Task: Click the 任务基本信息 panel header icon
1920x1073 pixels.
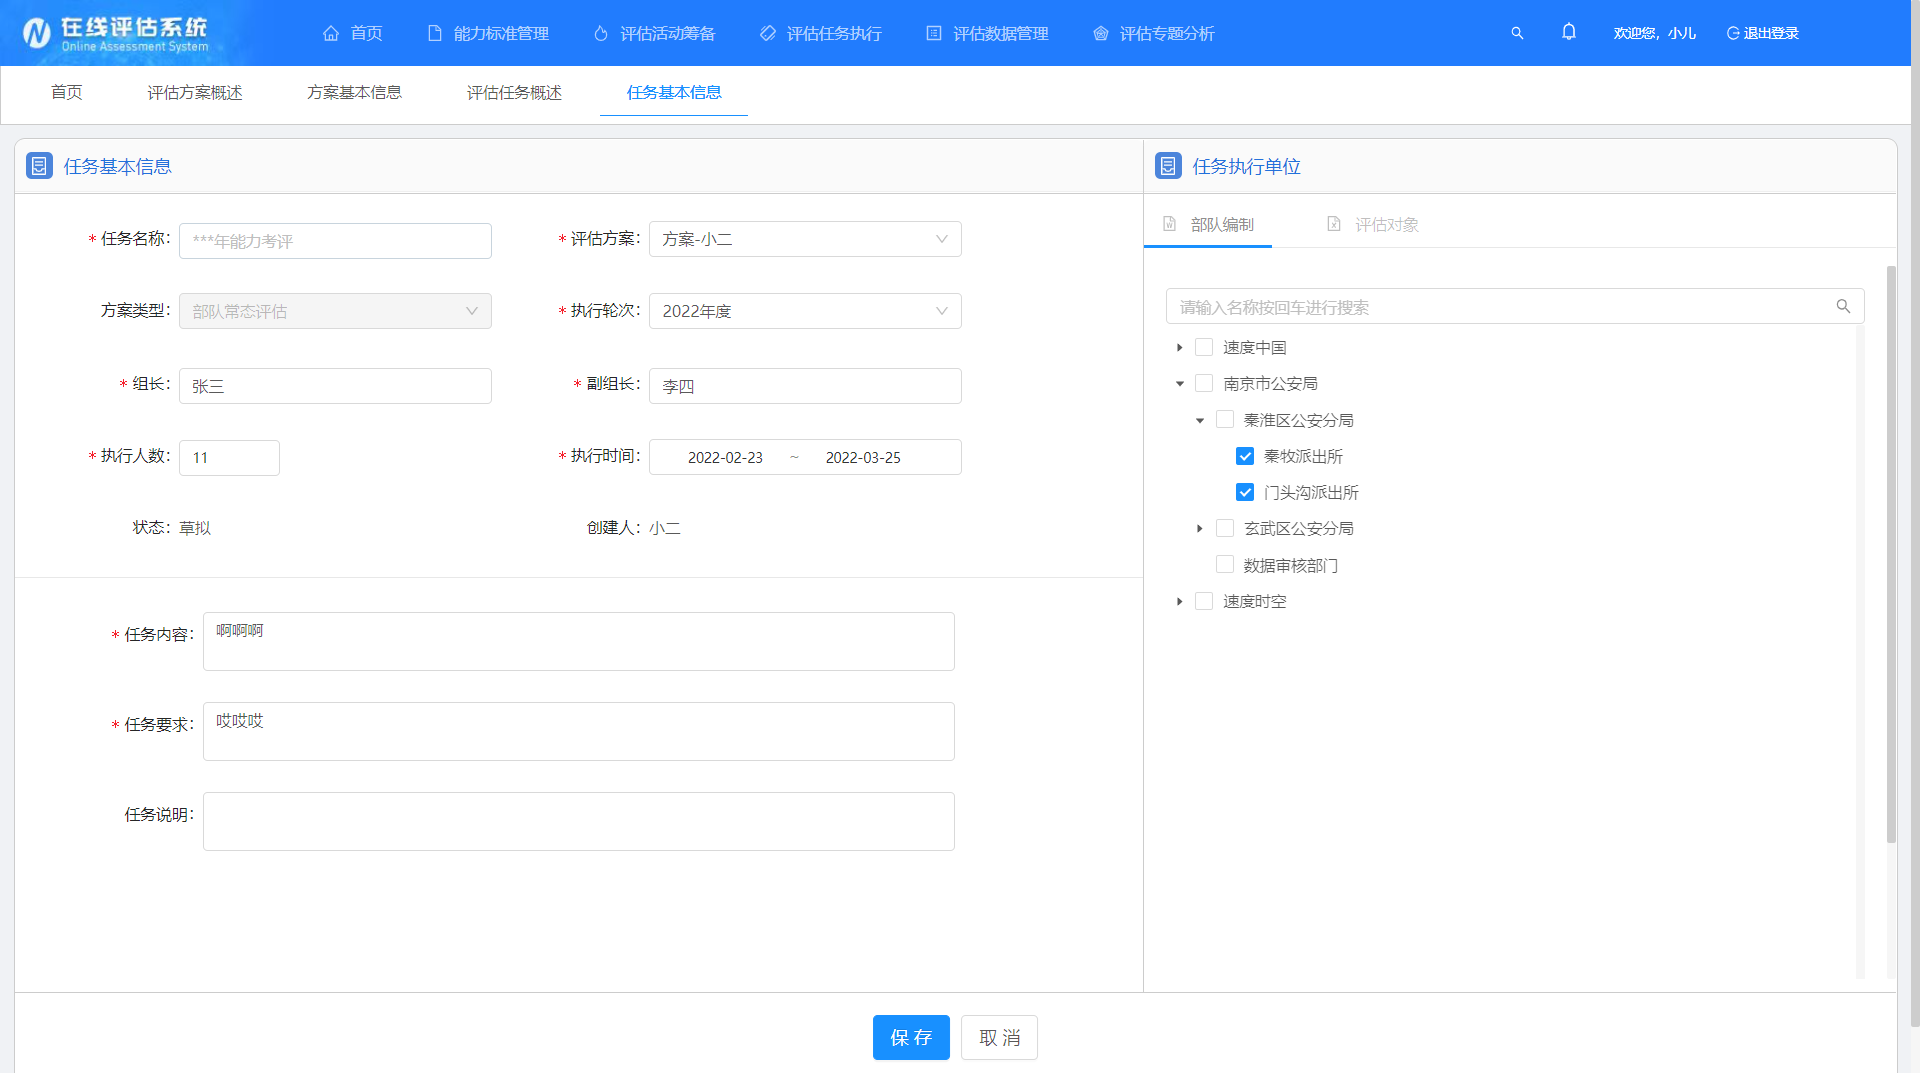Action: pos(39,166)
